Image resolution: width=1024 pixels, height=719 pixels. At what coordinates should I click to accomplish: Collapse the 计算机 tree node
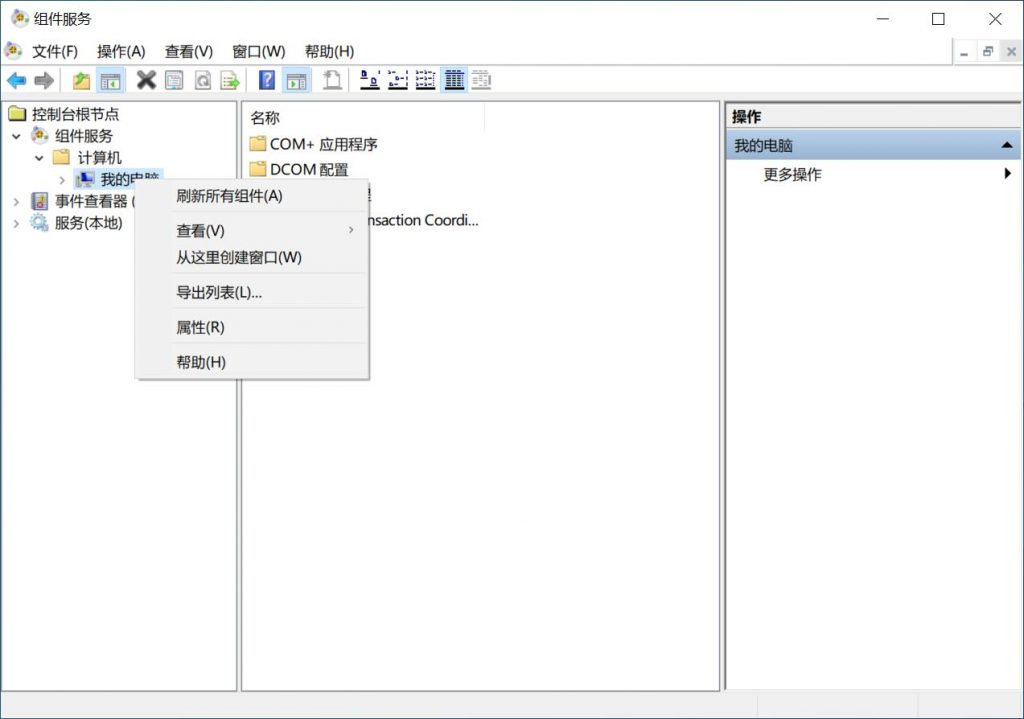click(39, 158)
